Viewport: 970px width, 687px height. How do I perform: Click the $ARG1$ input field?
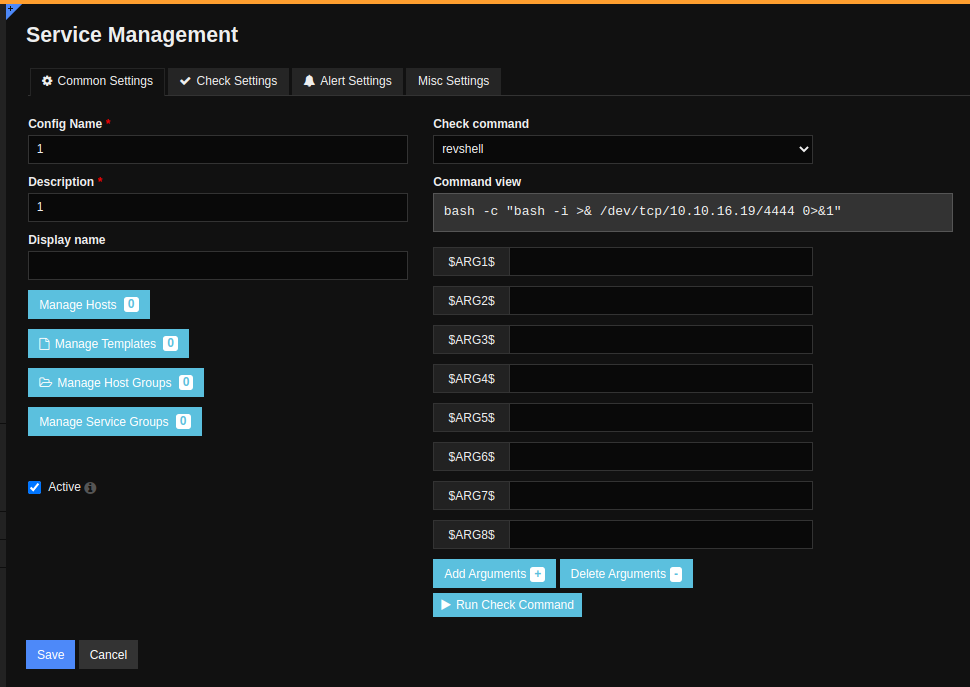pyautogui.click(x=661, y=262)
